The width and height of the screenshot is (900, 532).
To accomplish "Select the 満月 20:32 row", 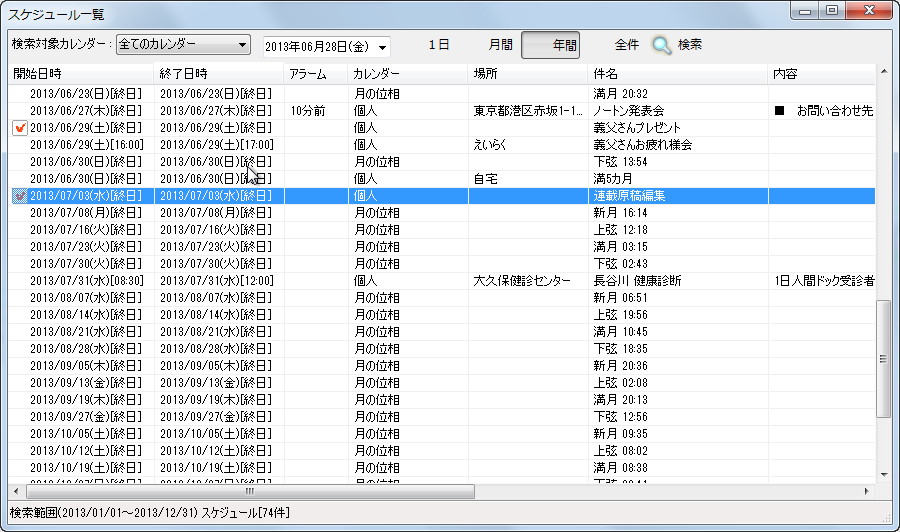I will pos(442,94).
